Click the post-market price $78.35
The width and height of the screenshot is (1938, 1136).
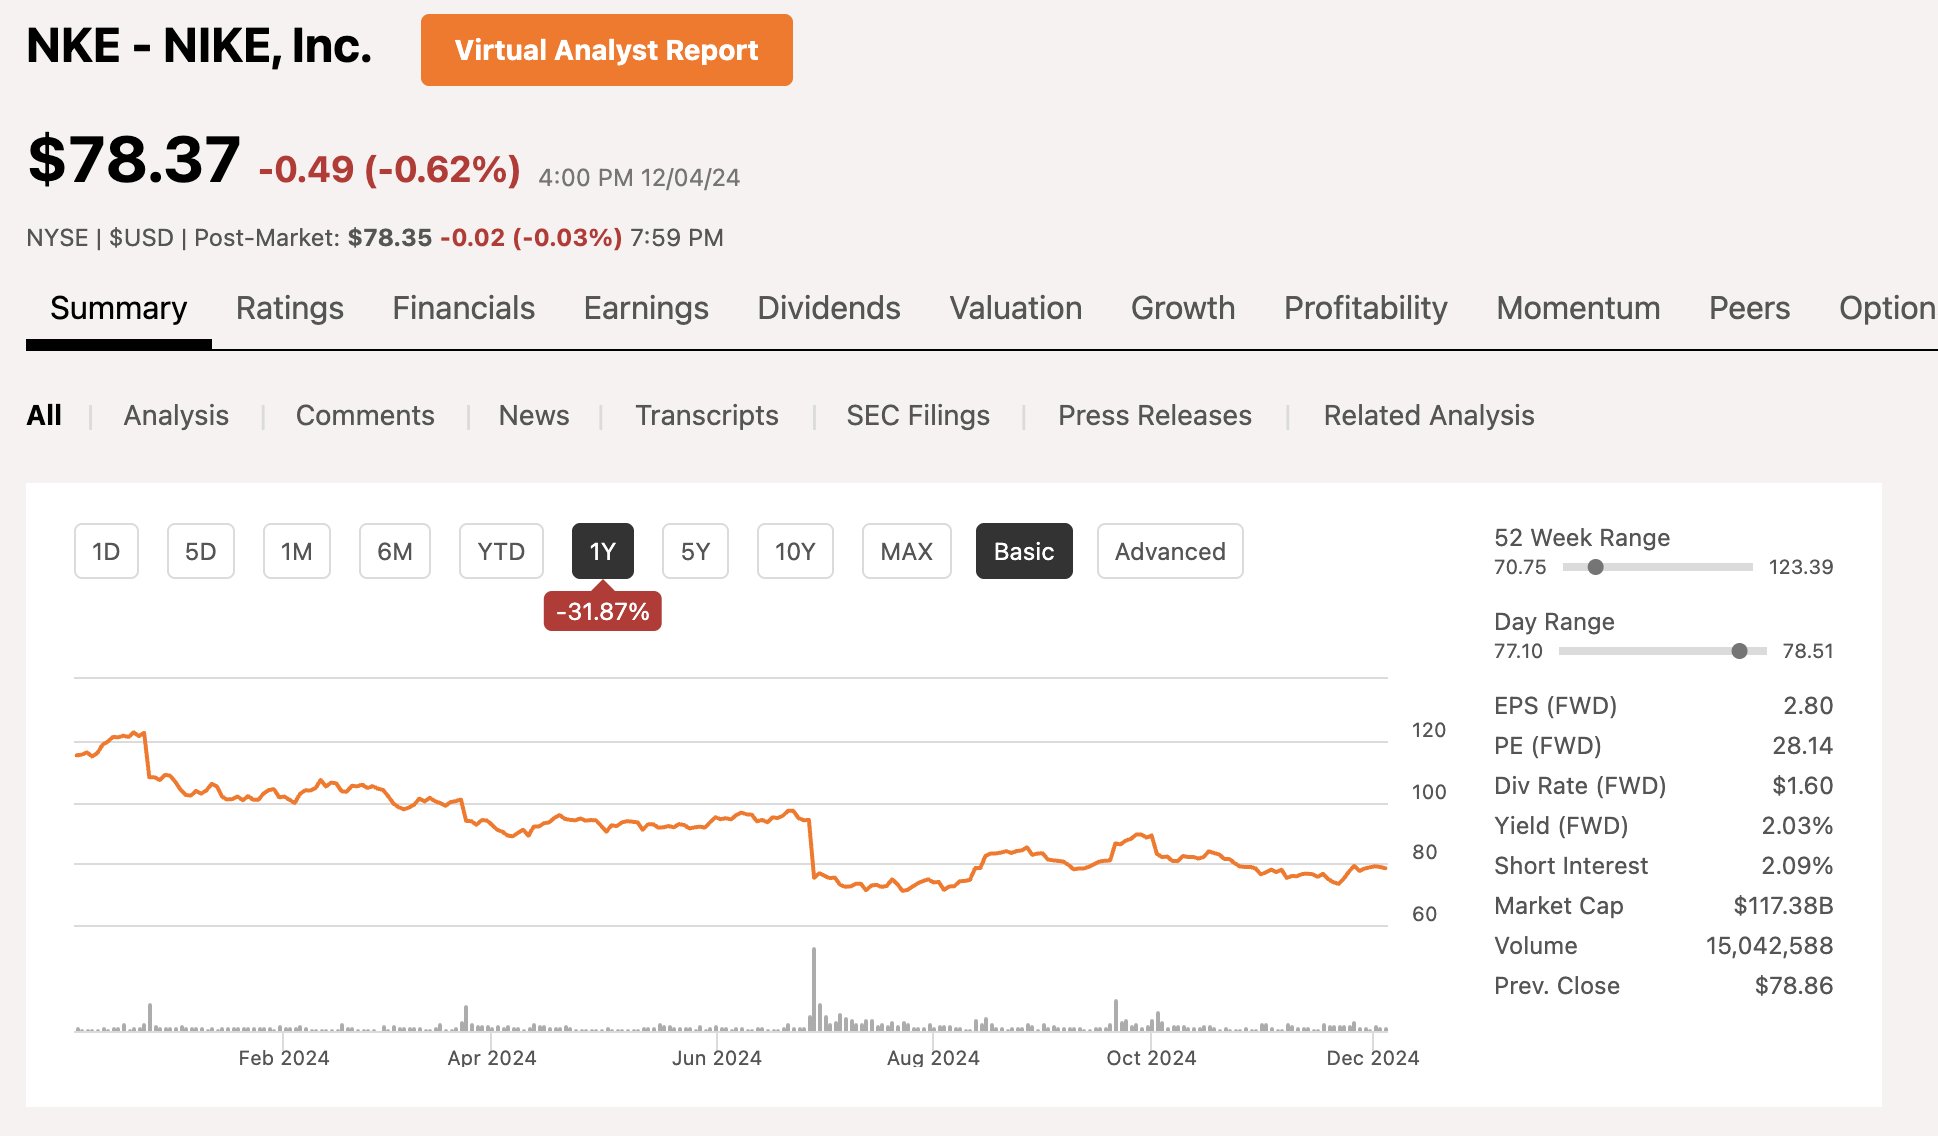pyautogui.click(x=390, y=238)
